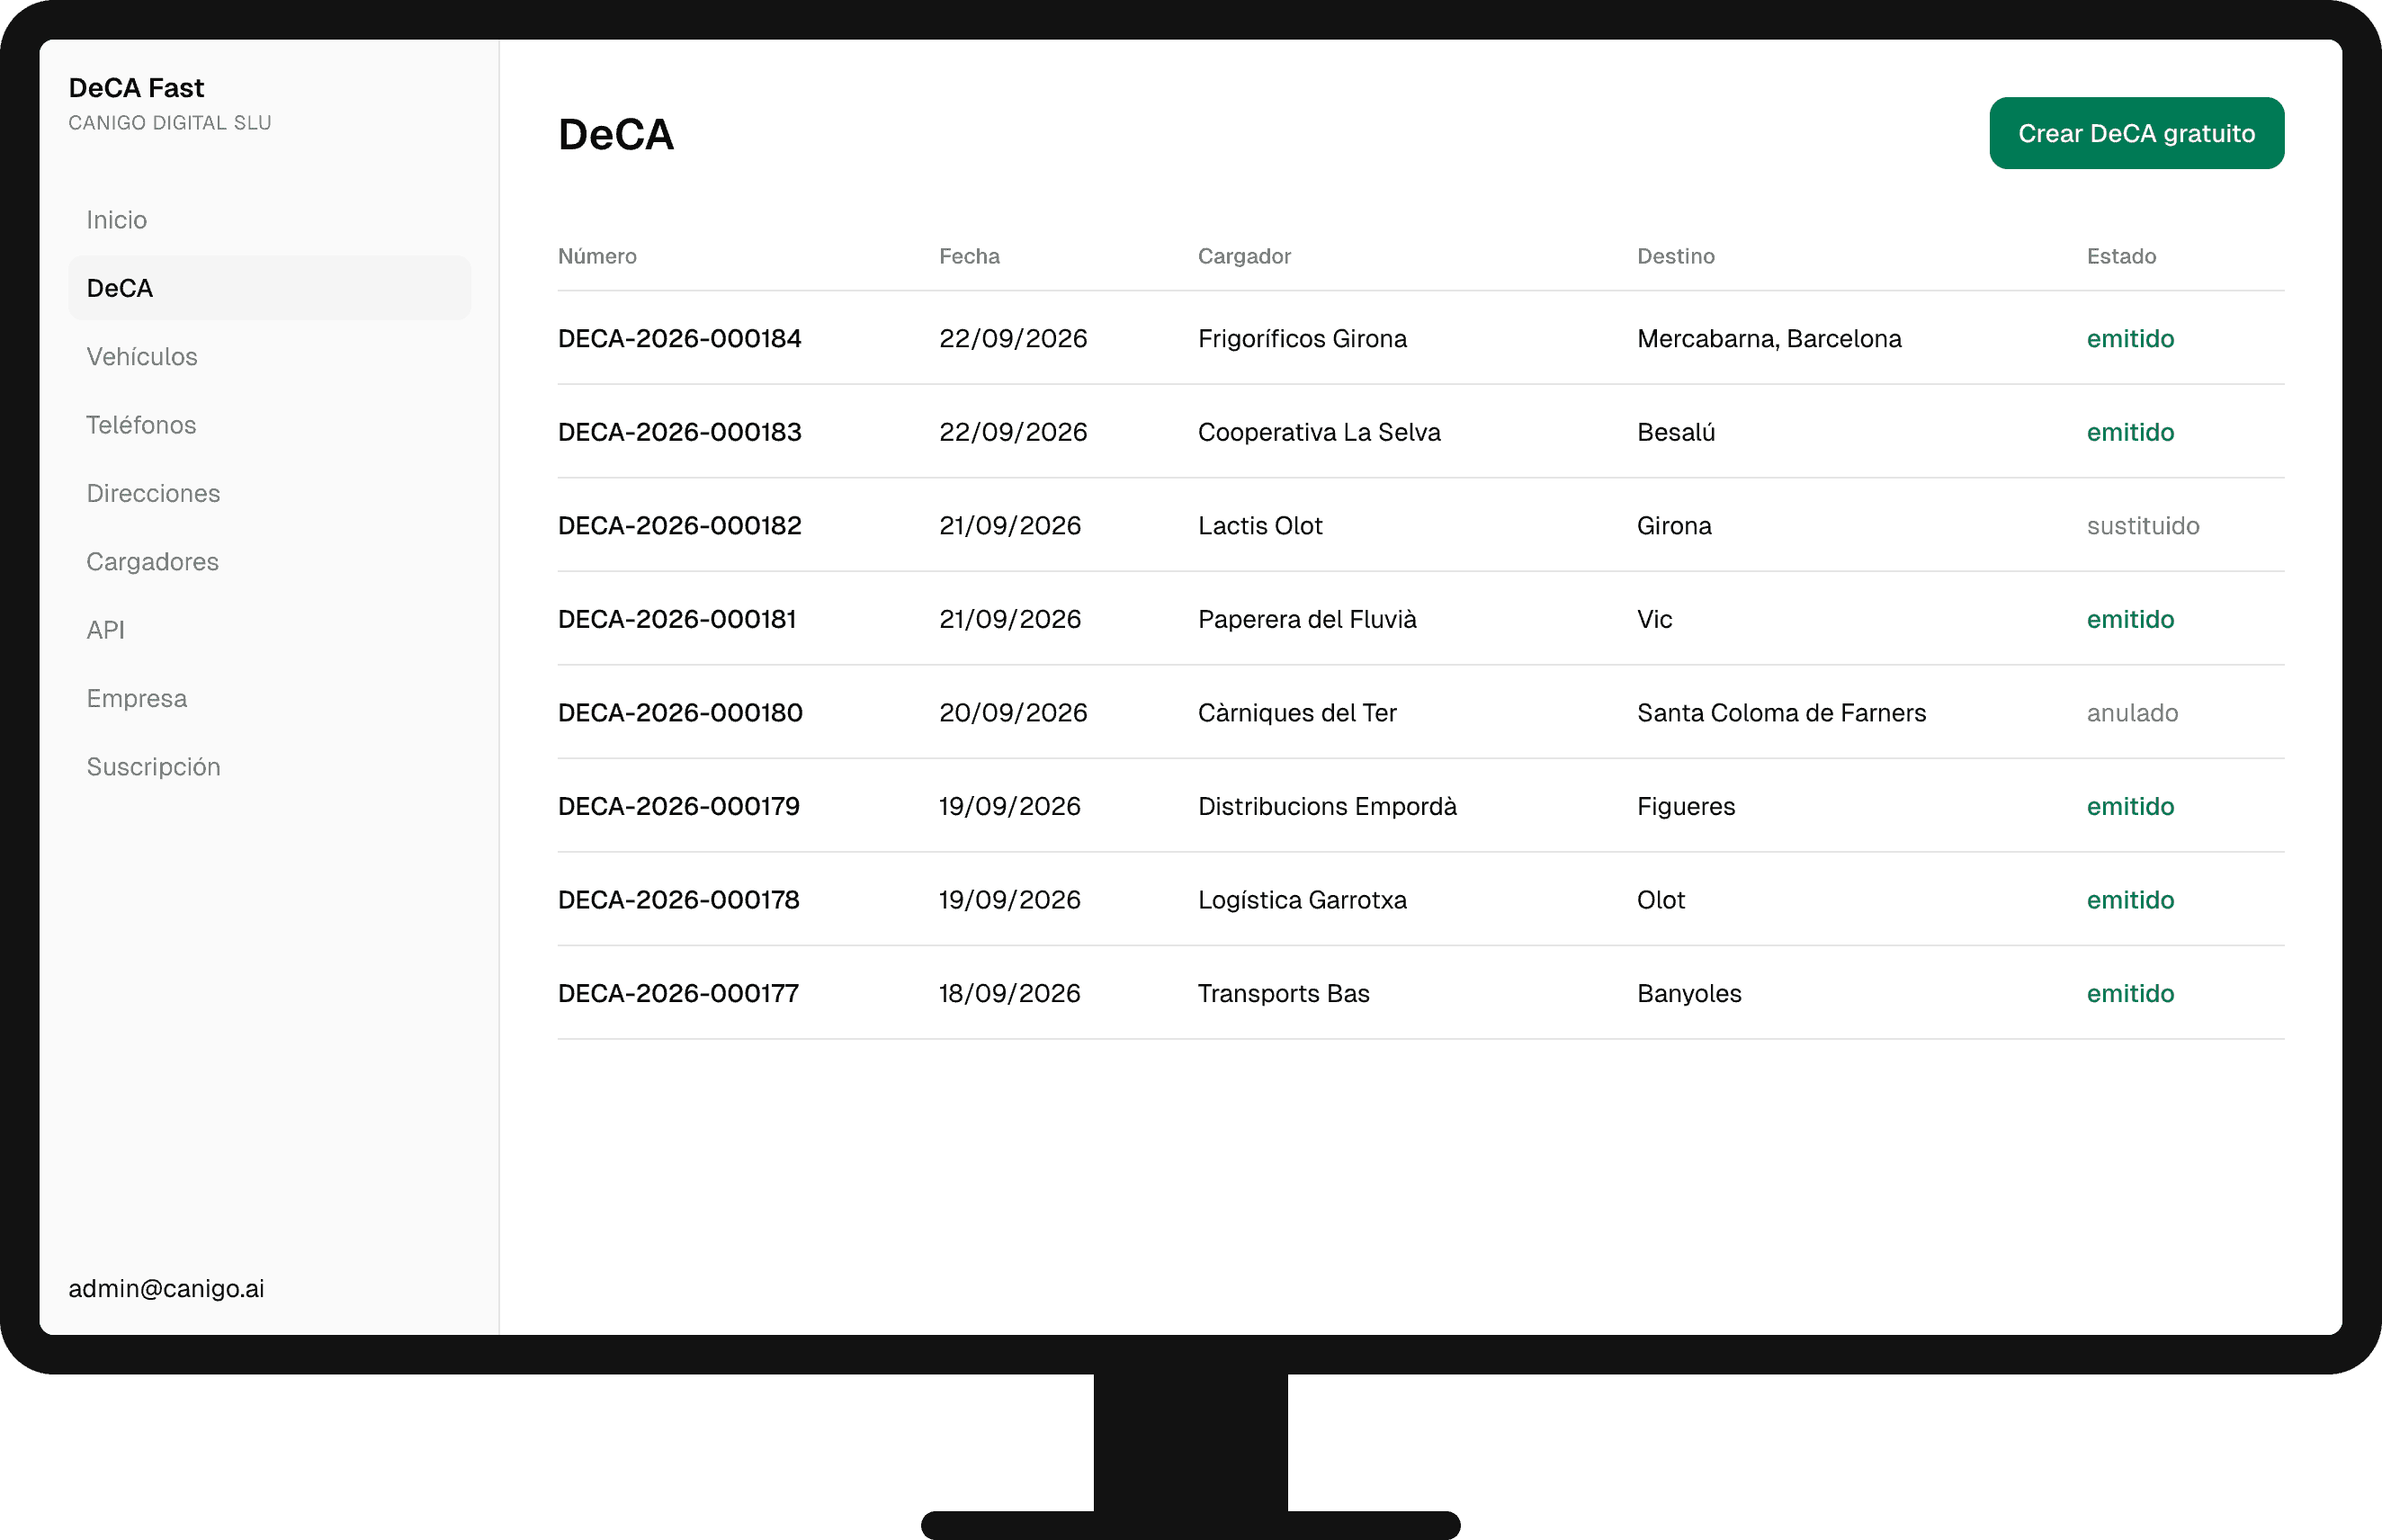Click the Lactis Olot cargador cell

point(1260,526)
